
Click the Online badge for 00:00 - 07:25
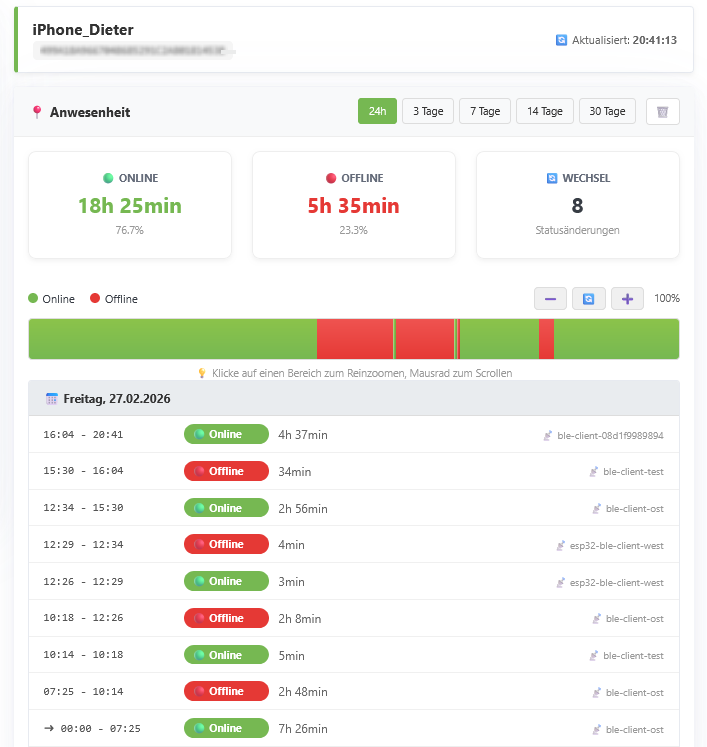(x=226, y=728)
